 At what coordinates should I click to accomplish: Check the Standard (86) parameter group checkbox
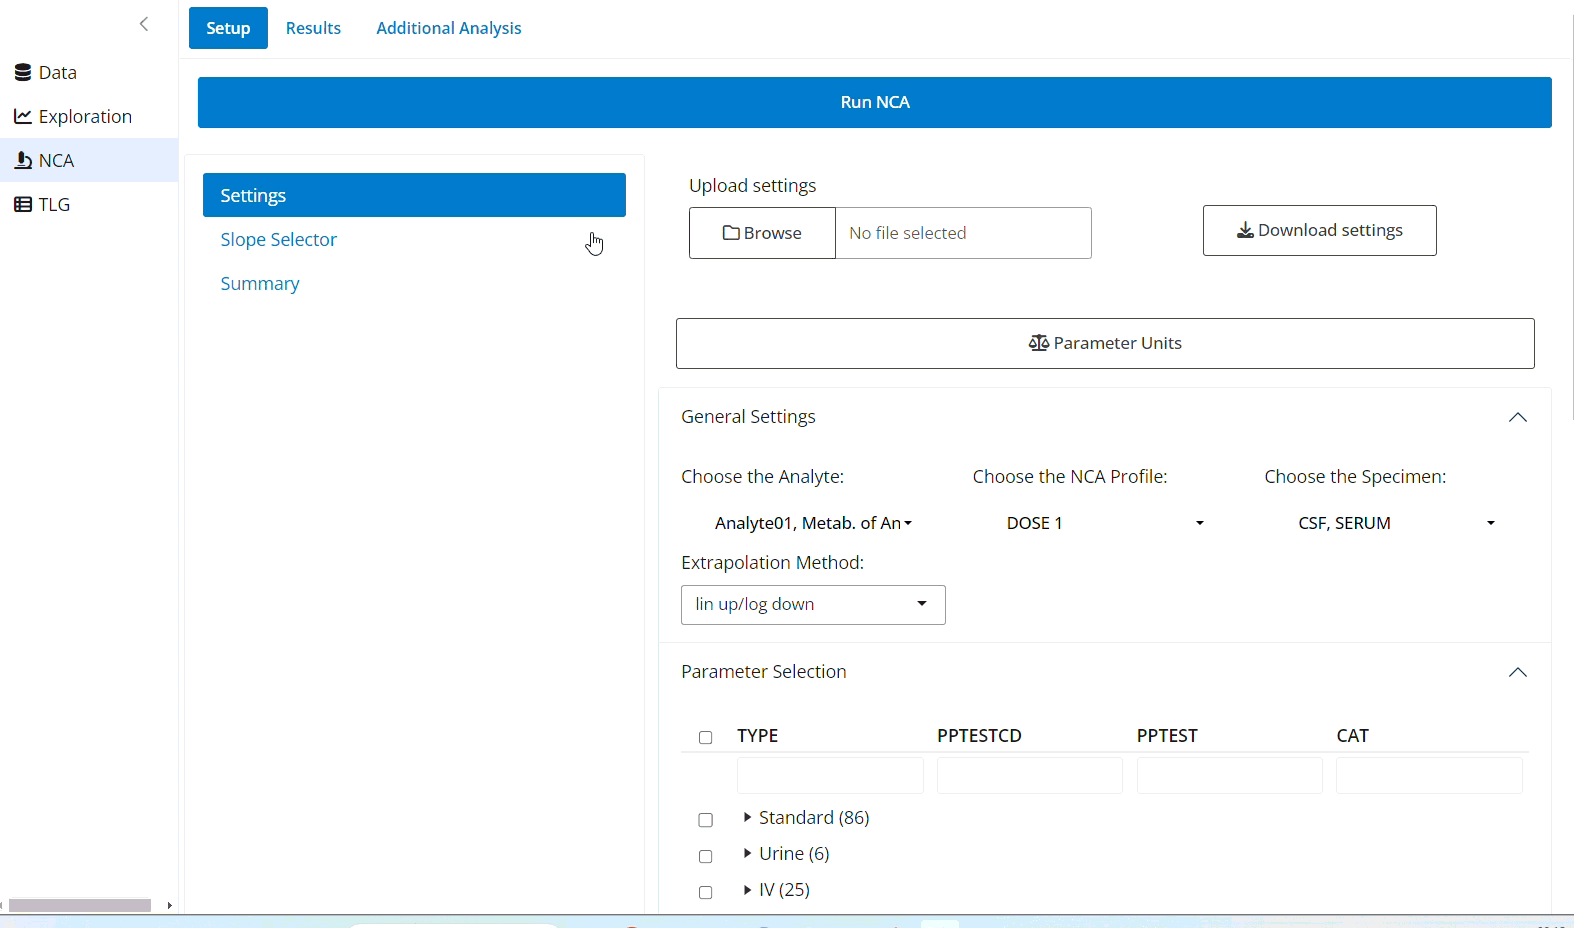(706, 820)
